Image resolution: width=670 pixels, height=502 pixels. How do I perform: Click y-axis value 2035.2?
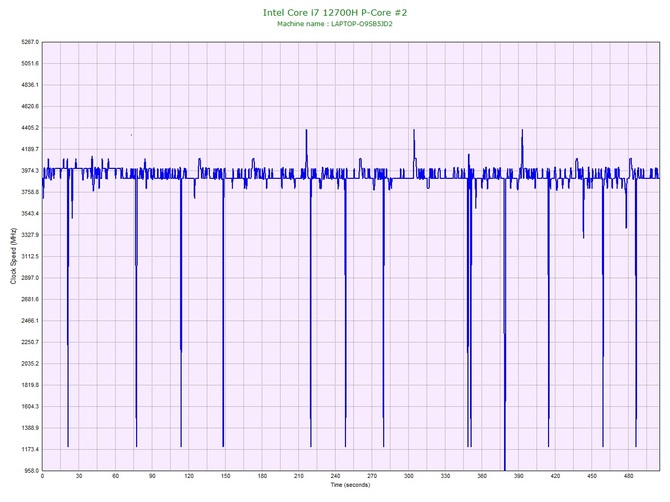[29, 364]
